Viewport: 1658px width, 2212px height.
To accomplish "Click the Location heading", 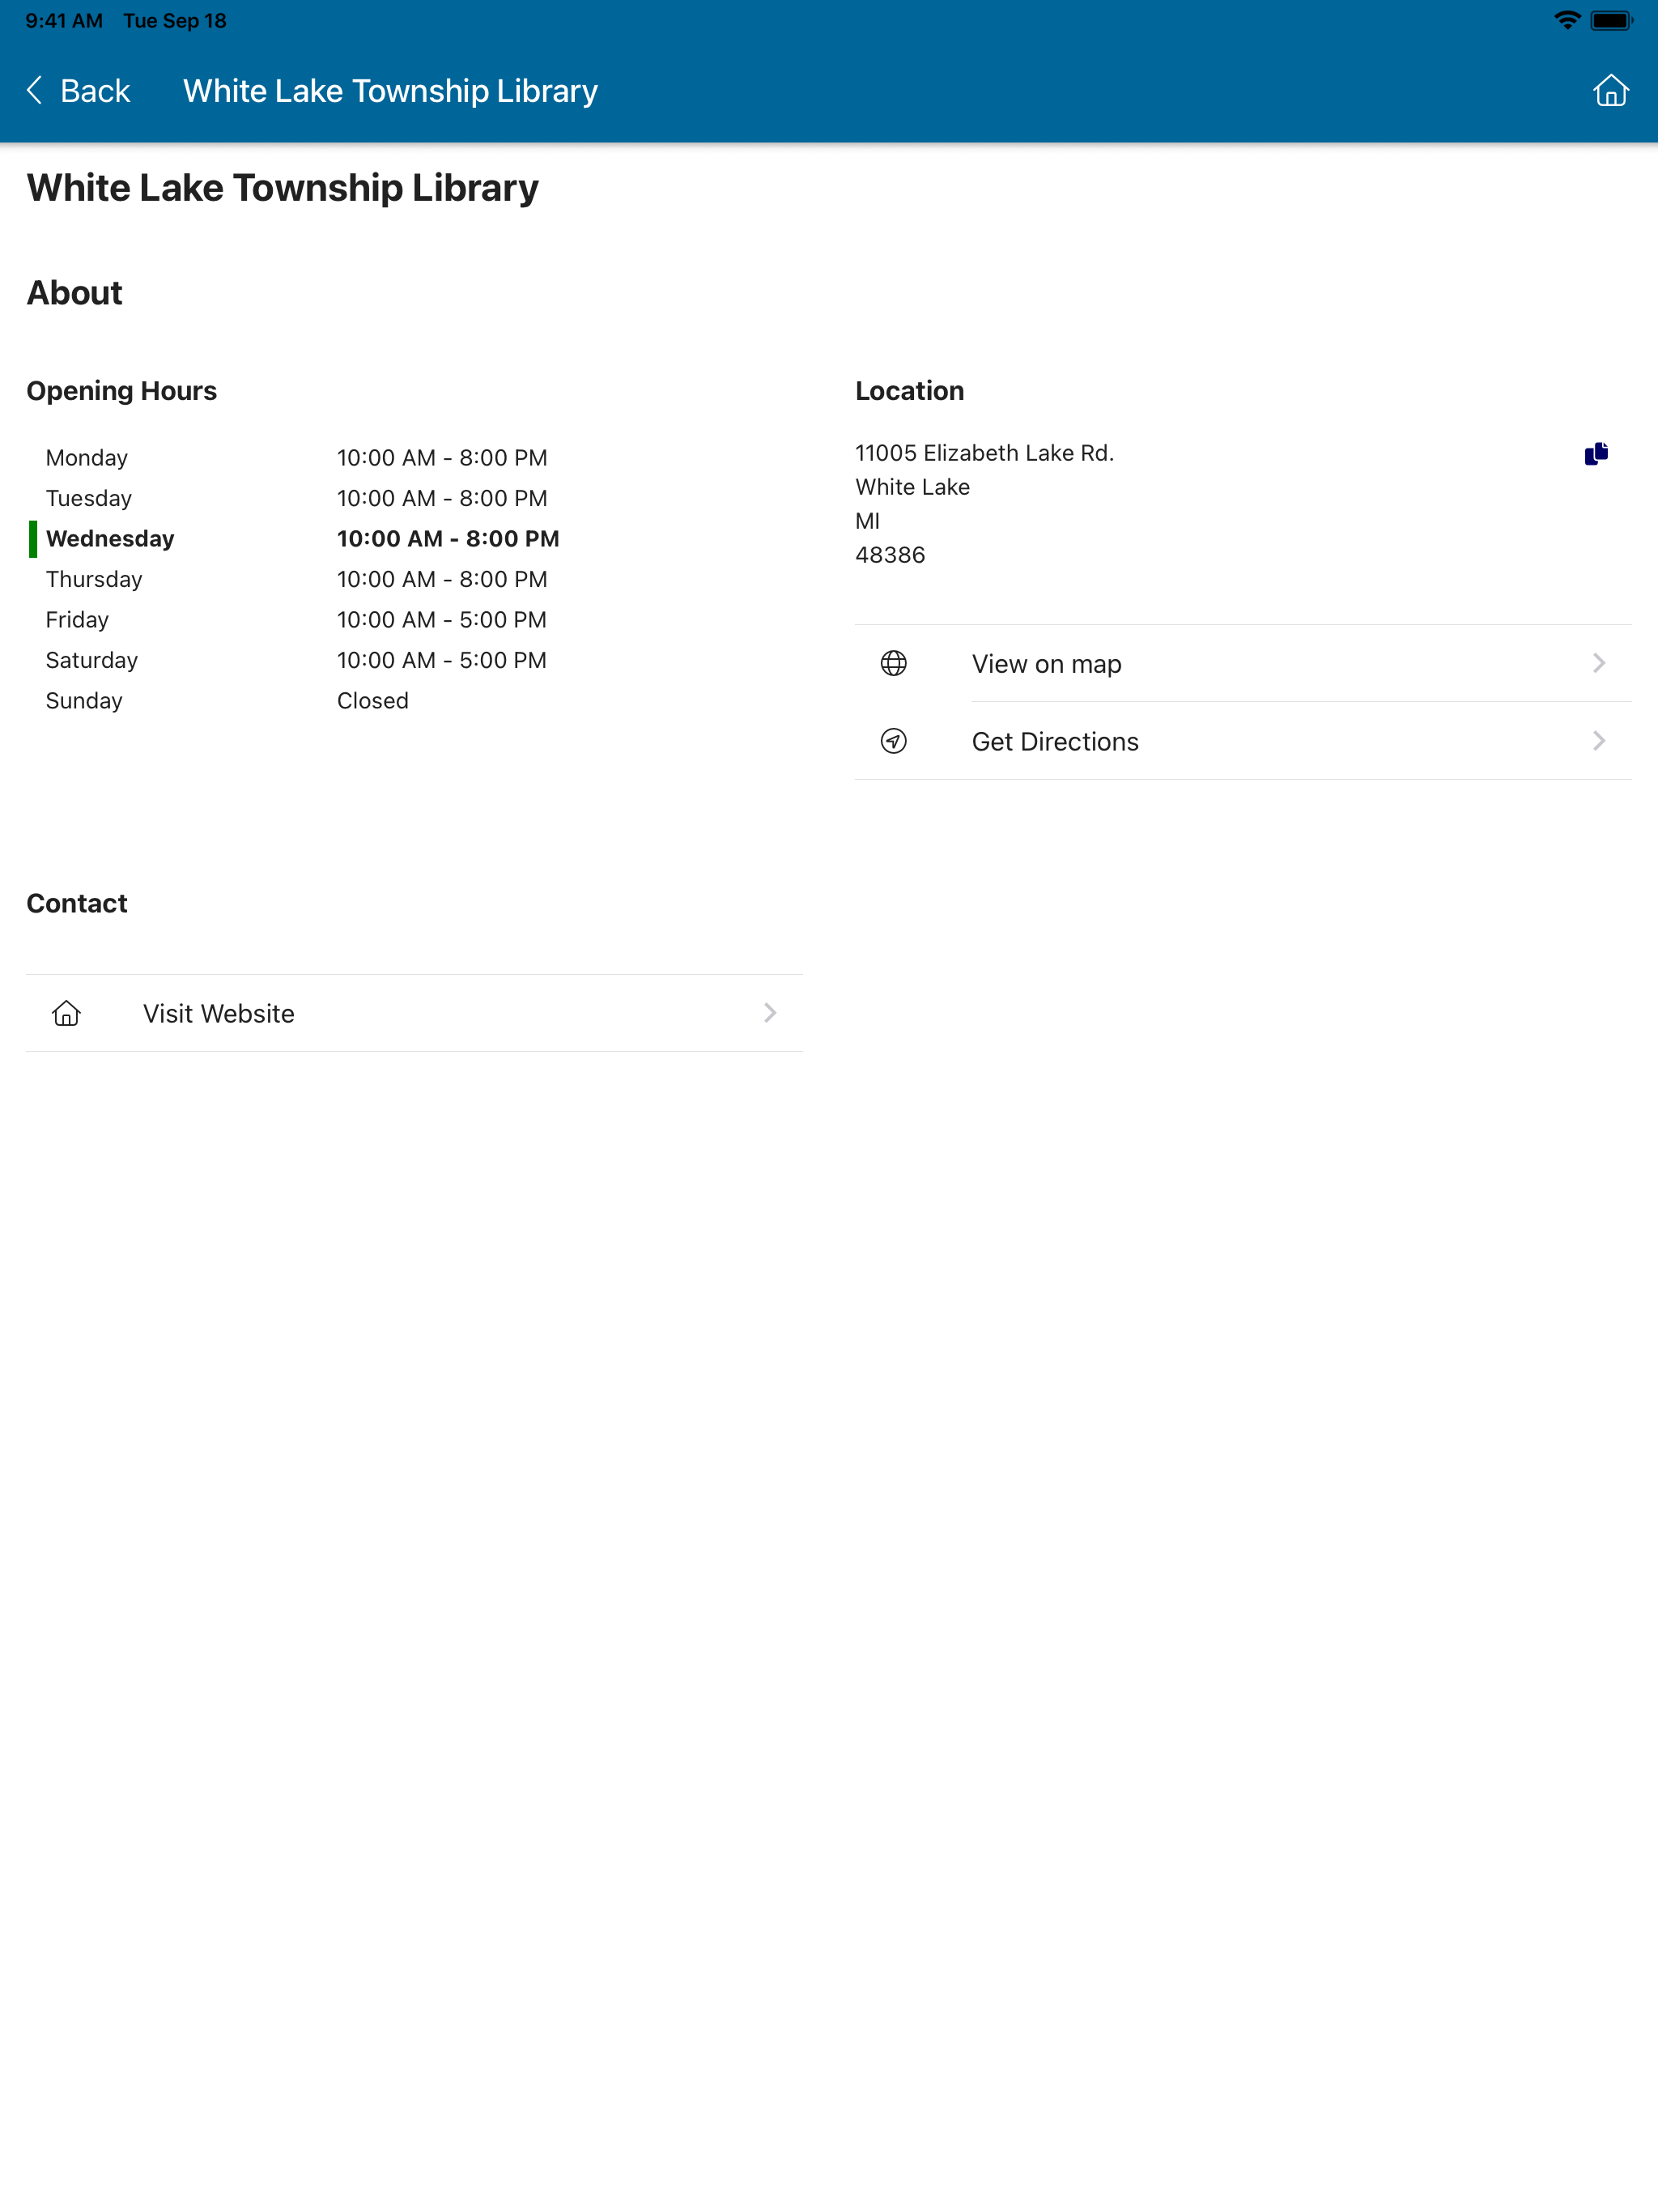I will pos(909,391).
